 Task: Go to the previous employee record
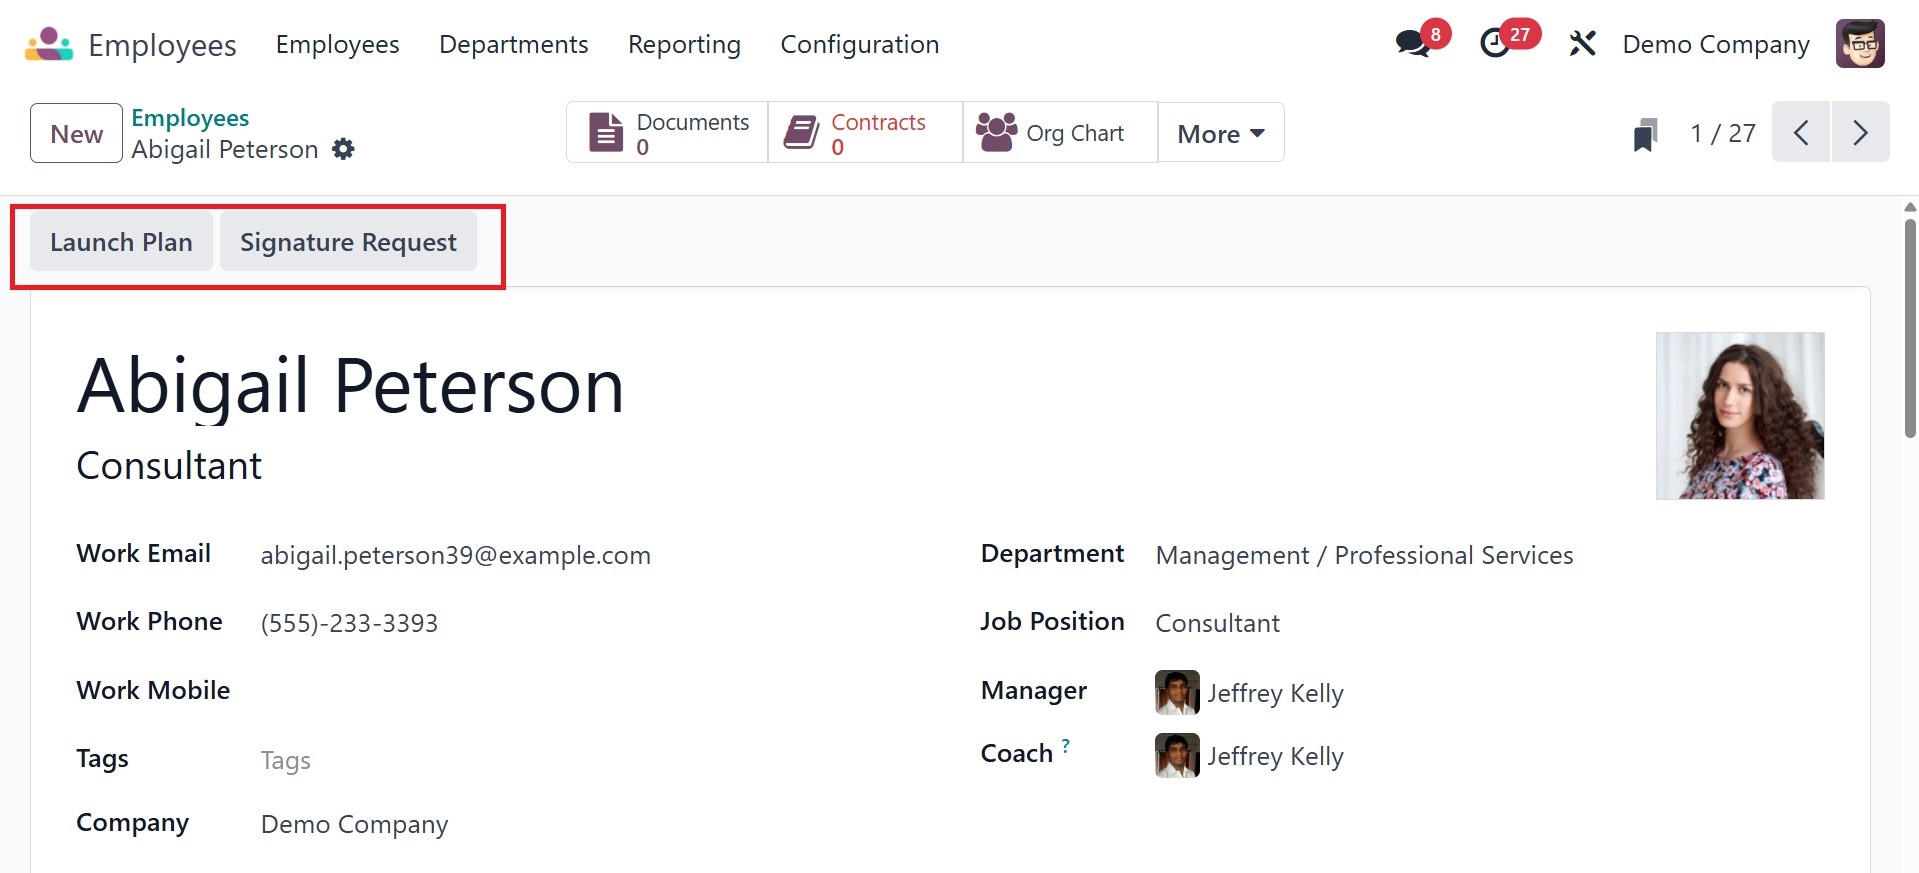coord(1801,133)
